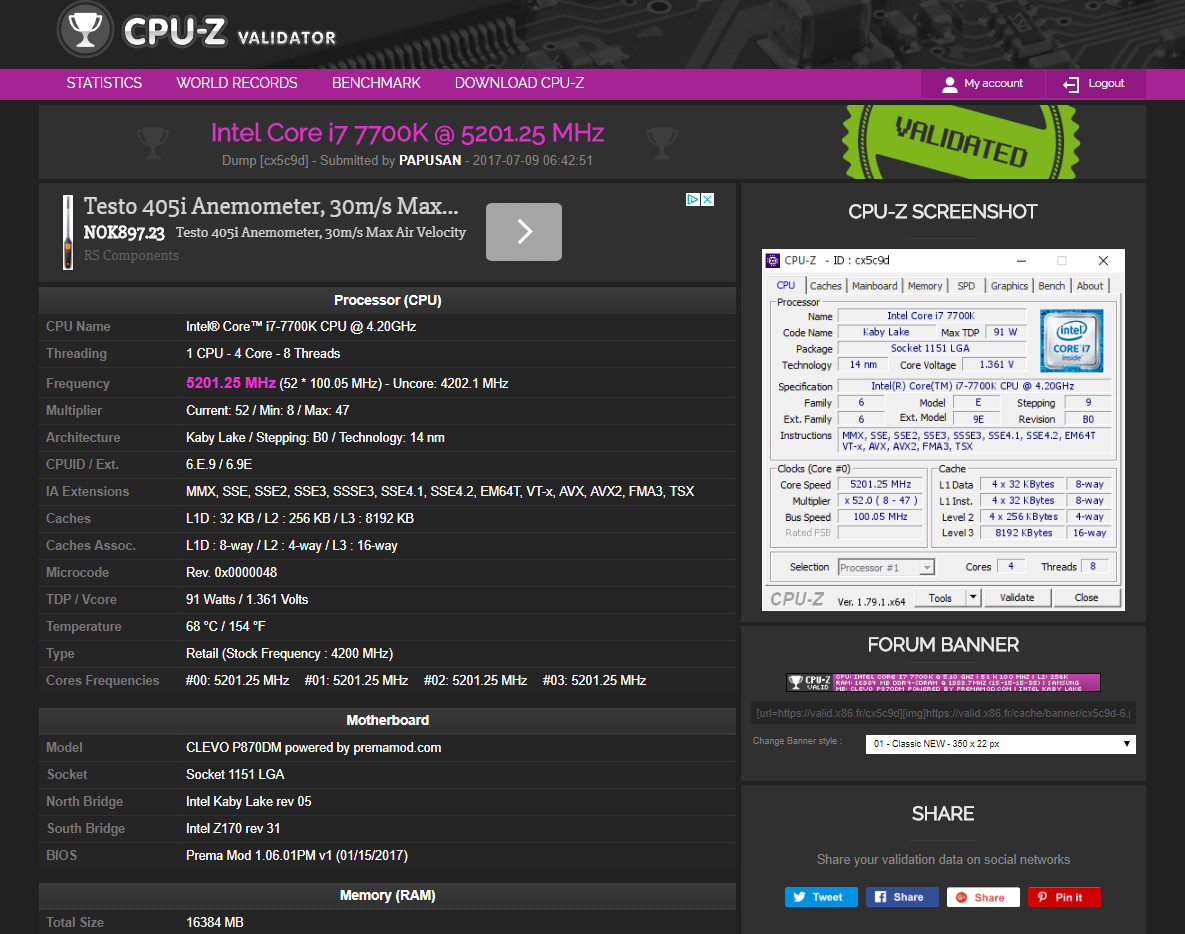Open the Change Banner style dropdown
Screen dimensions: 1185x934
click(1000, 744)
